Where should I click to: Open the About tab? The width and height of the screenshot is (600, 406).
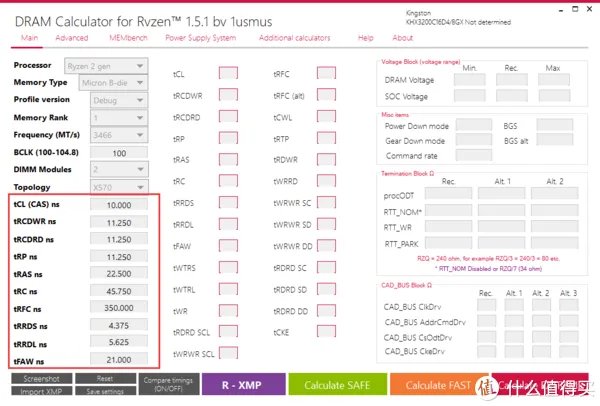tap(402, 38)
